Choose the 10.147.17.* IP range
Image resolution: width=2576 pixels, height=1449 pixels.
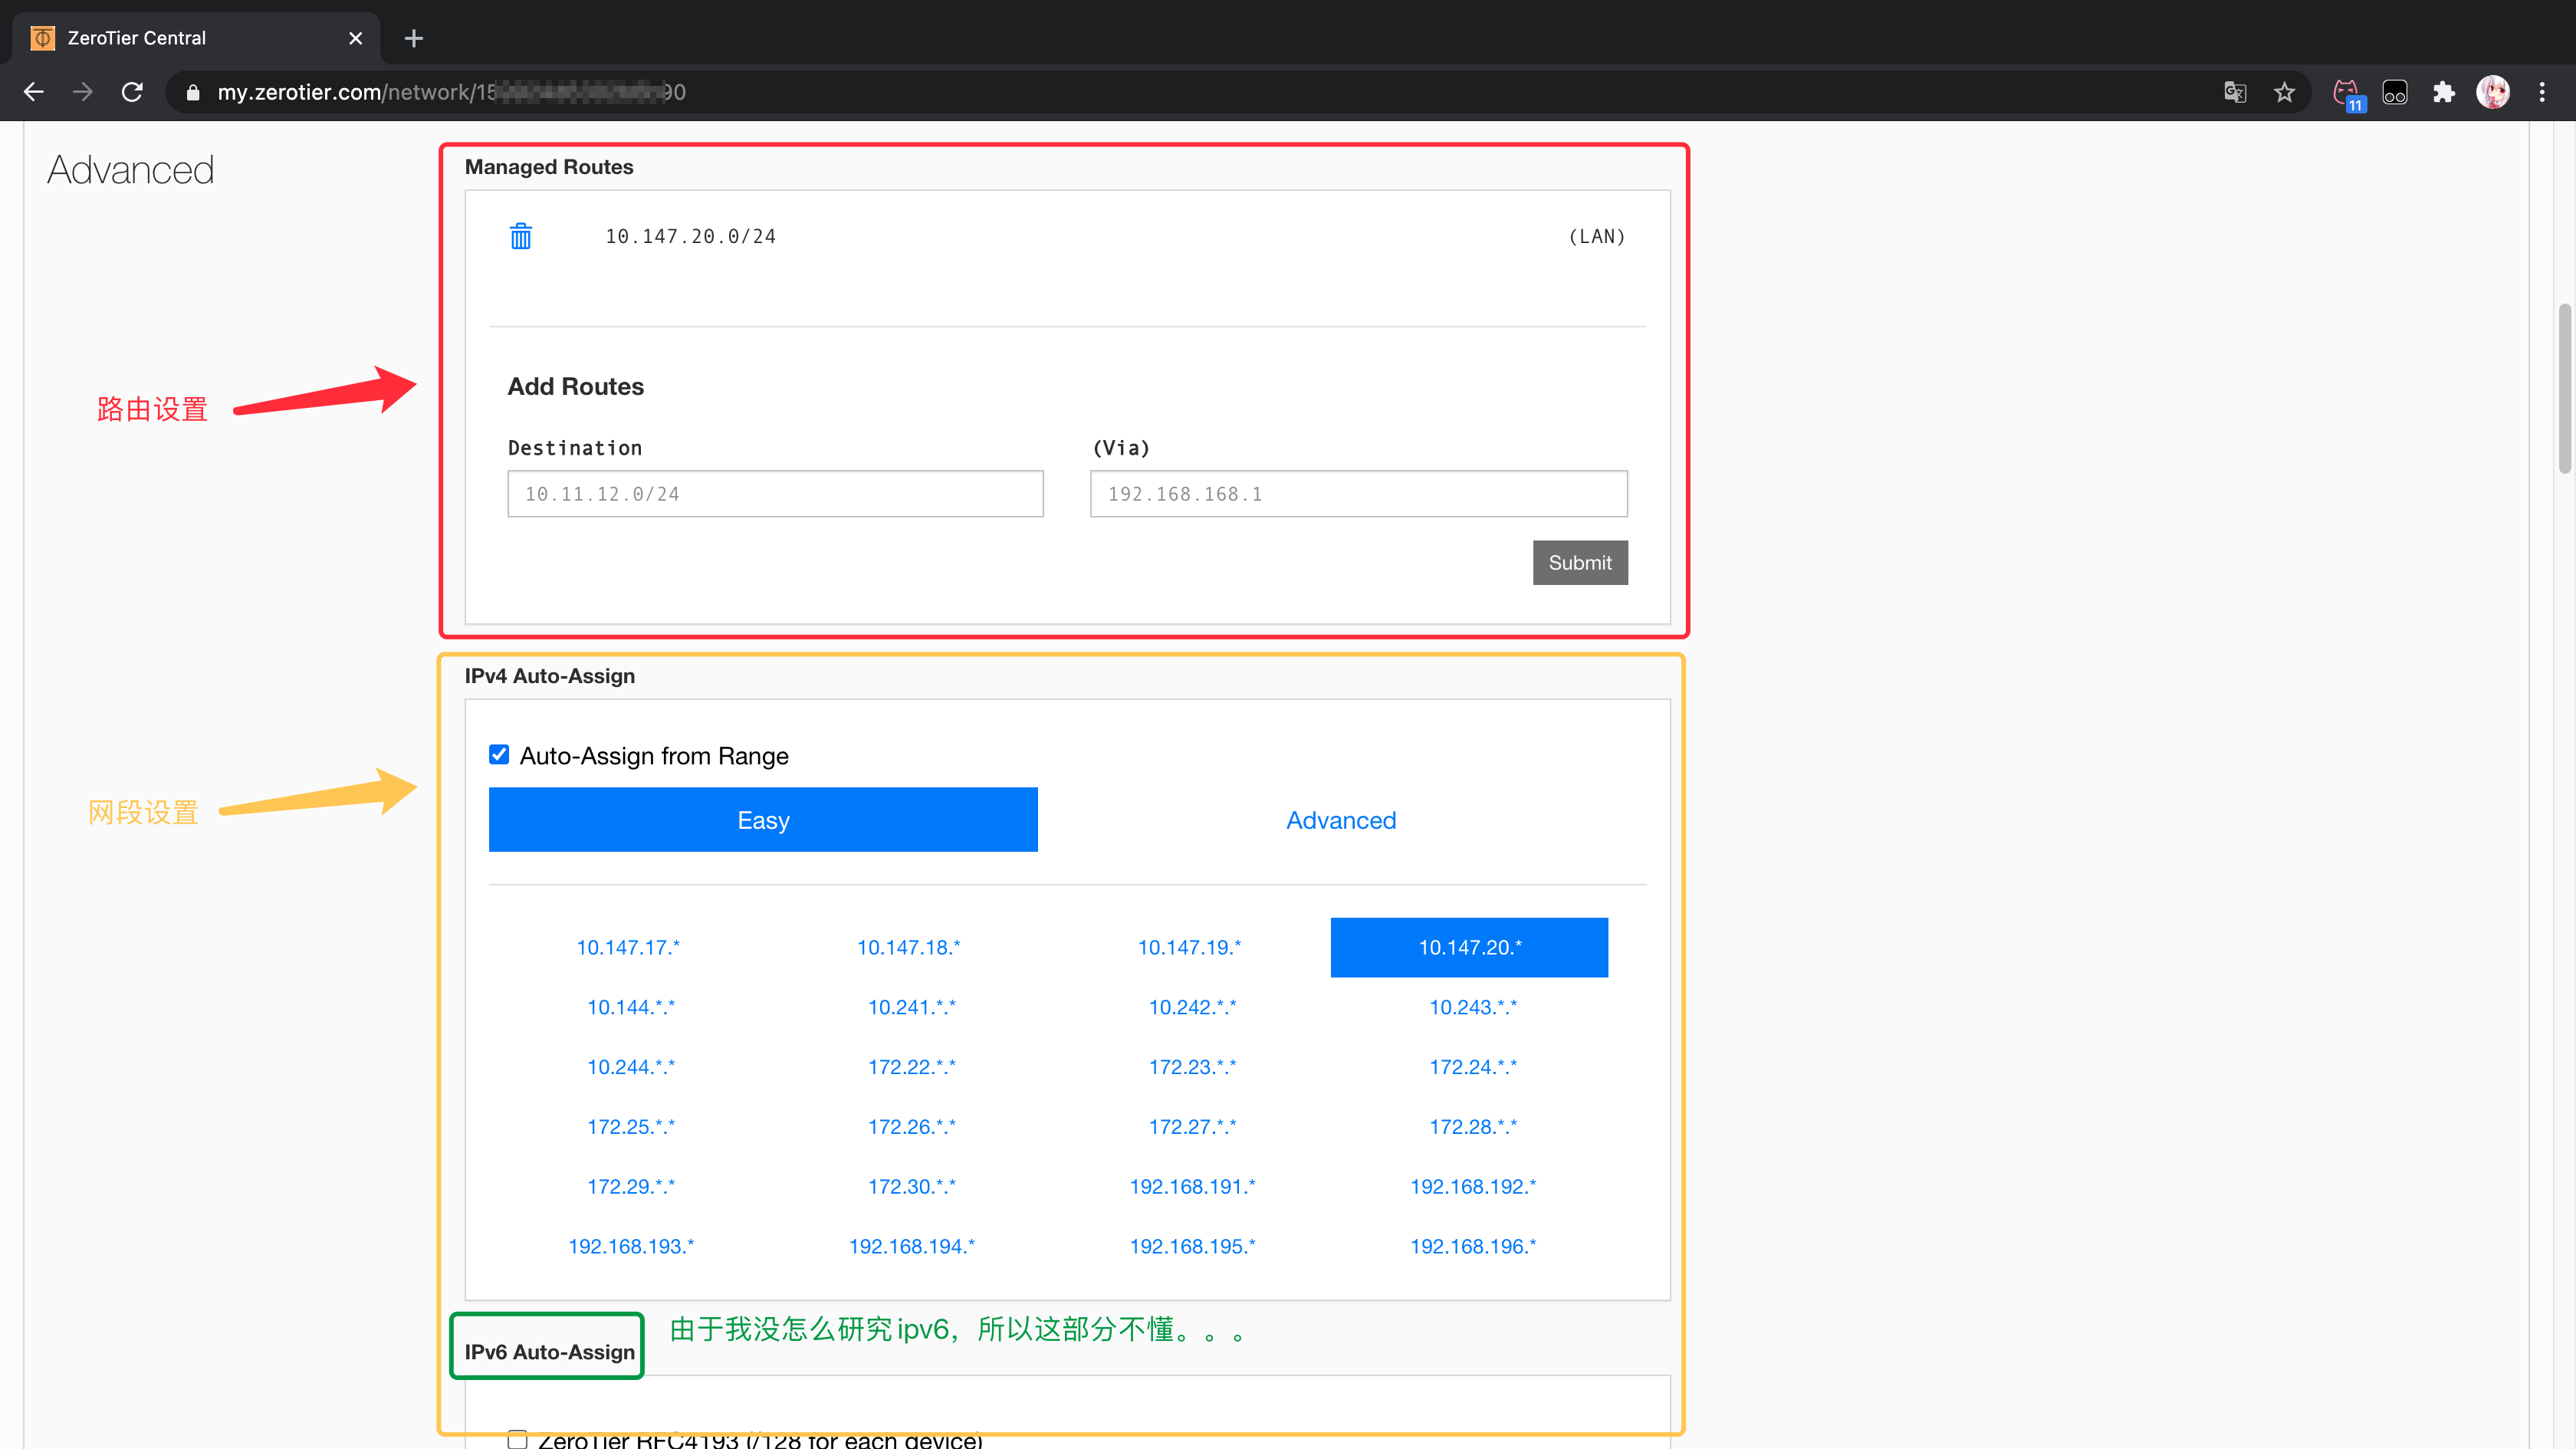pos(628,947)
